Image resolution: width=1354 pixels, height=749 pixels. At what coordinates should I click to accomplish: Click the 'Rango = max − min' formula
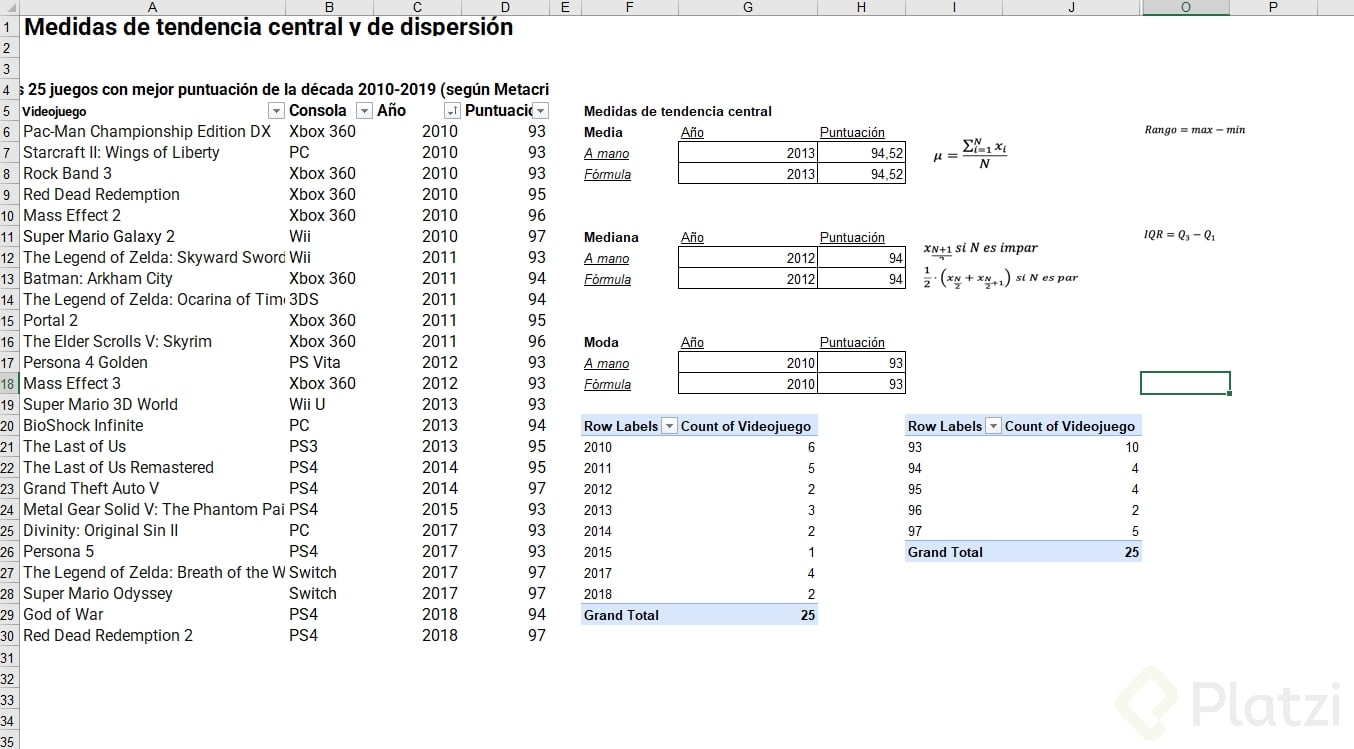pos(1195,130)
